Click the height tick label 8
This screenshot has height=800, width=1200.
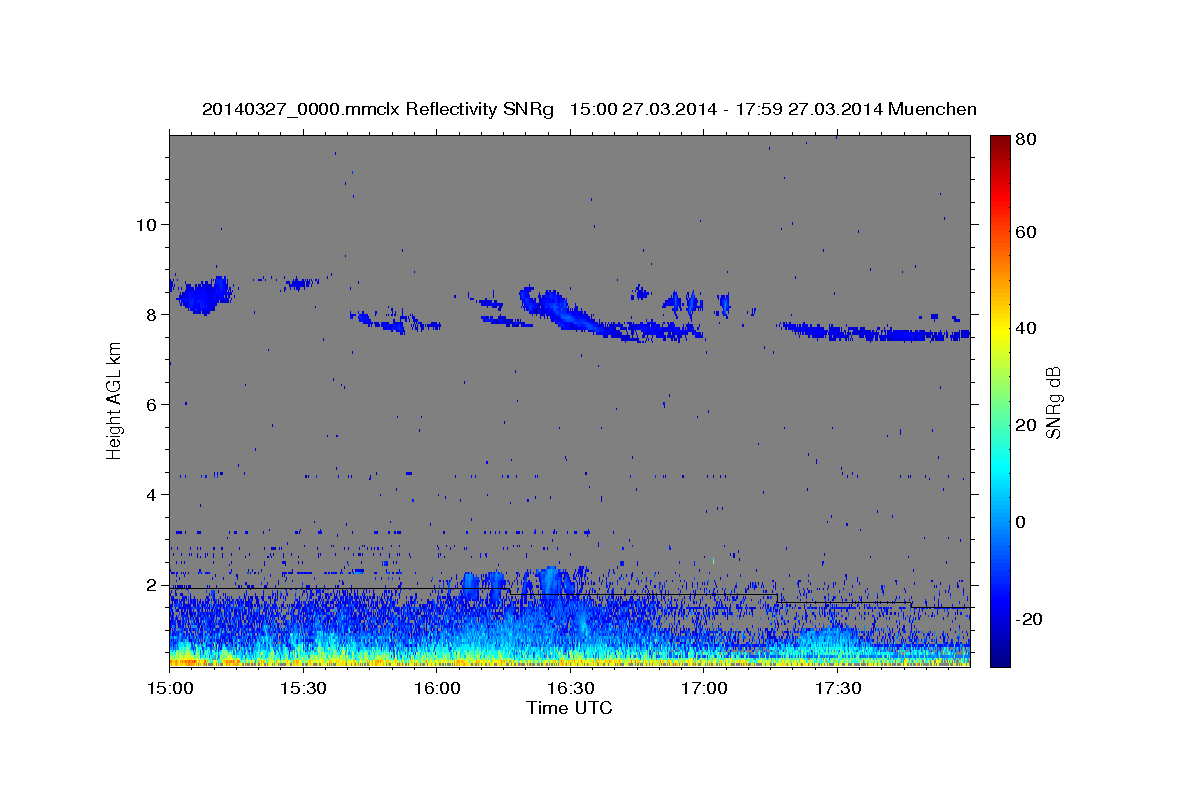pyautogui.click(x=152, y=314)
